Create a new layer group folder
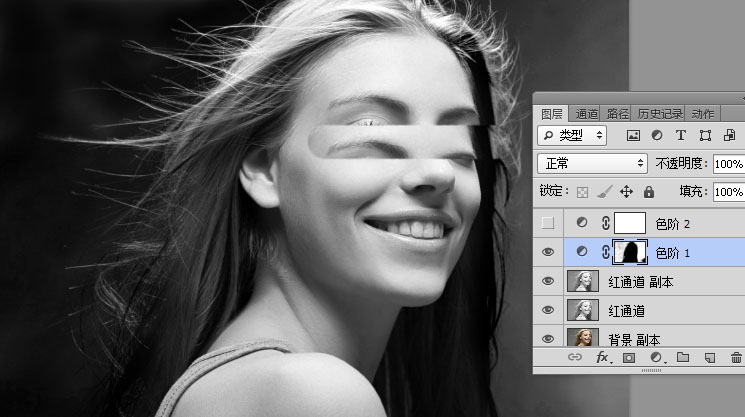745x417 pixels. point(683,357)
